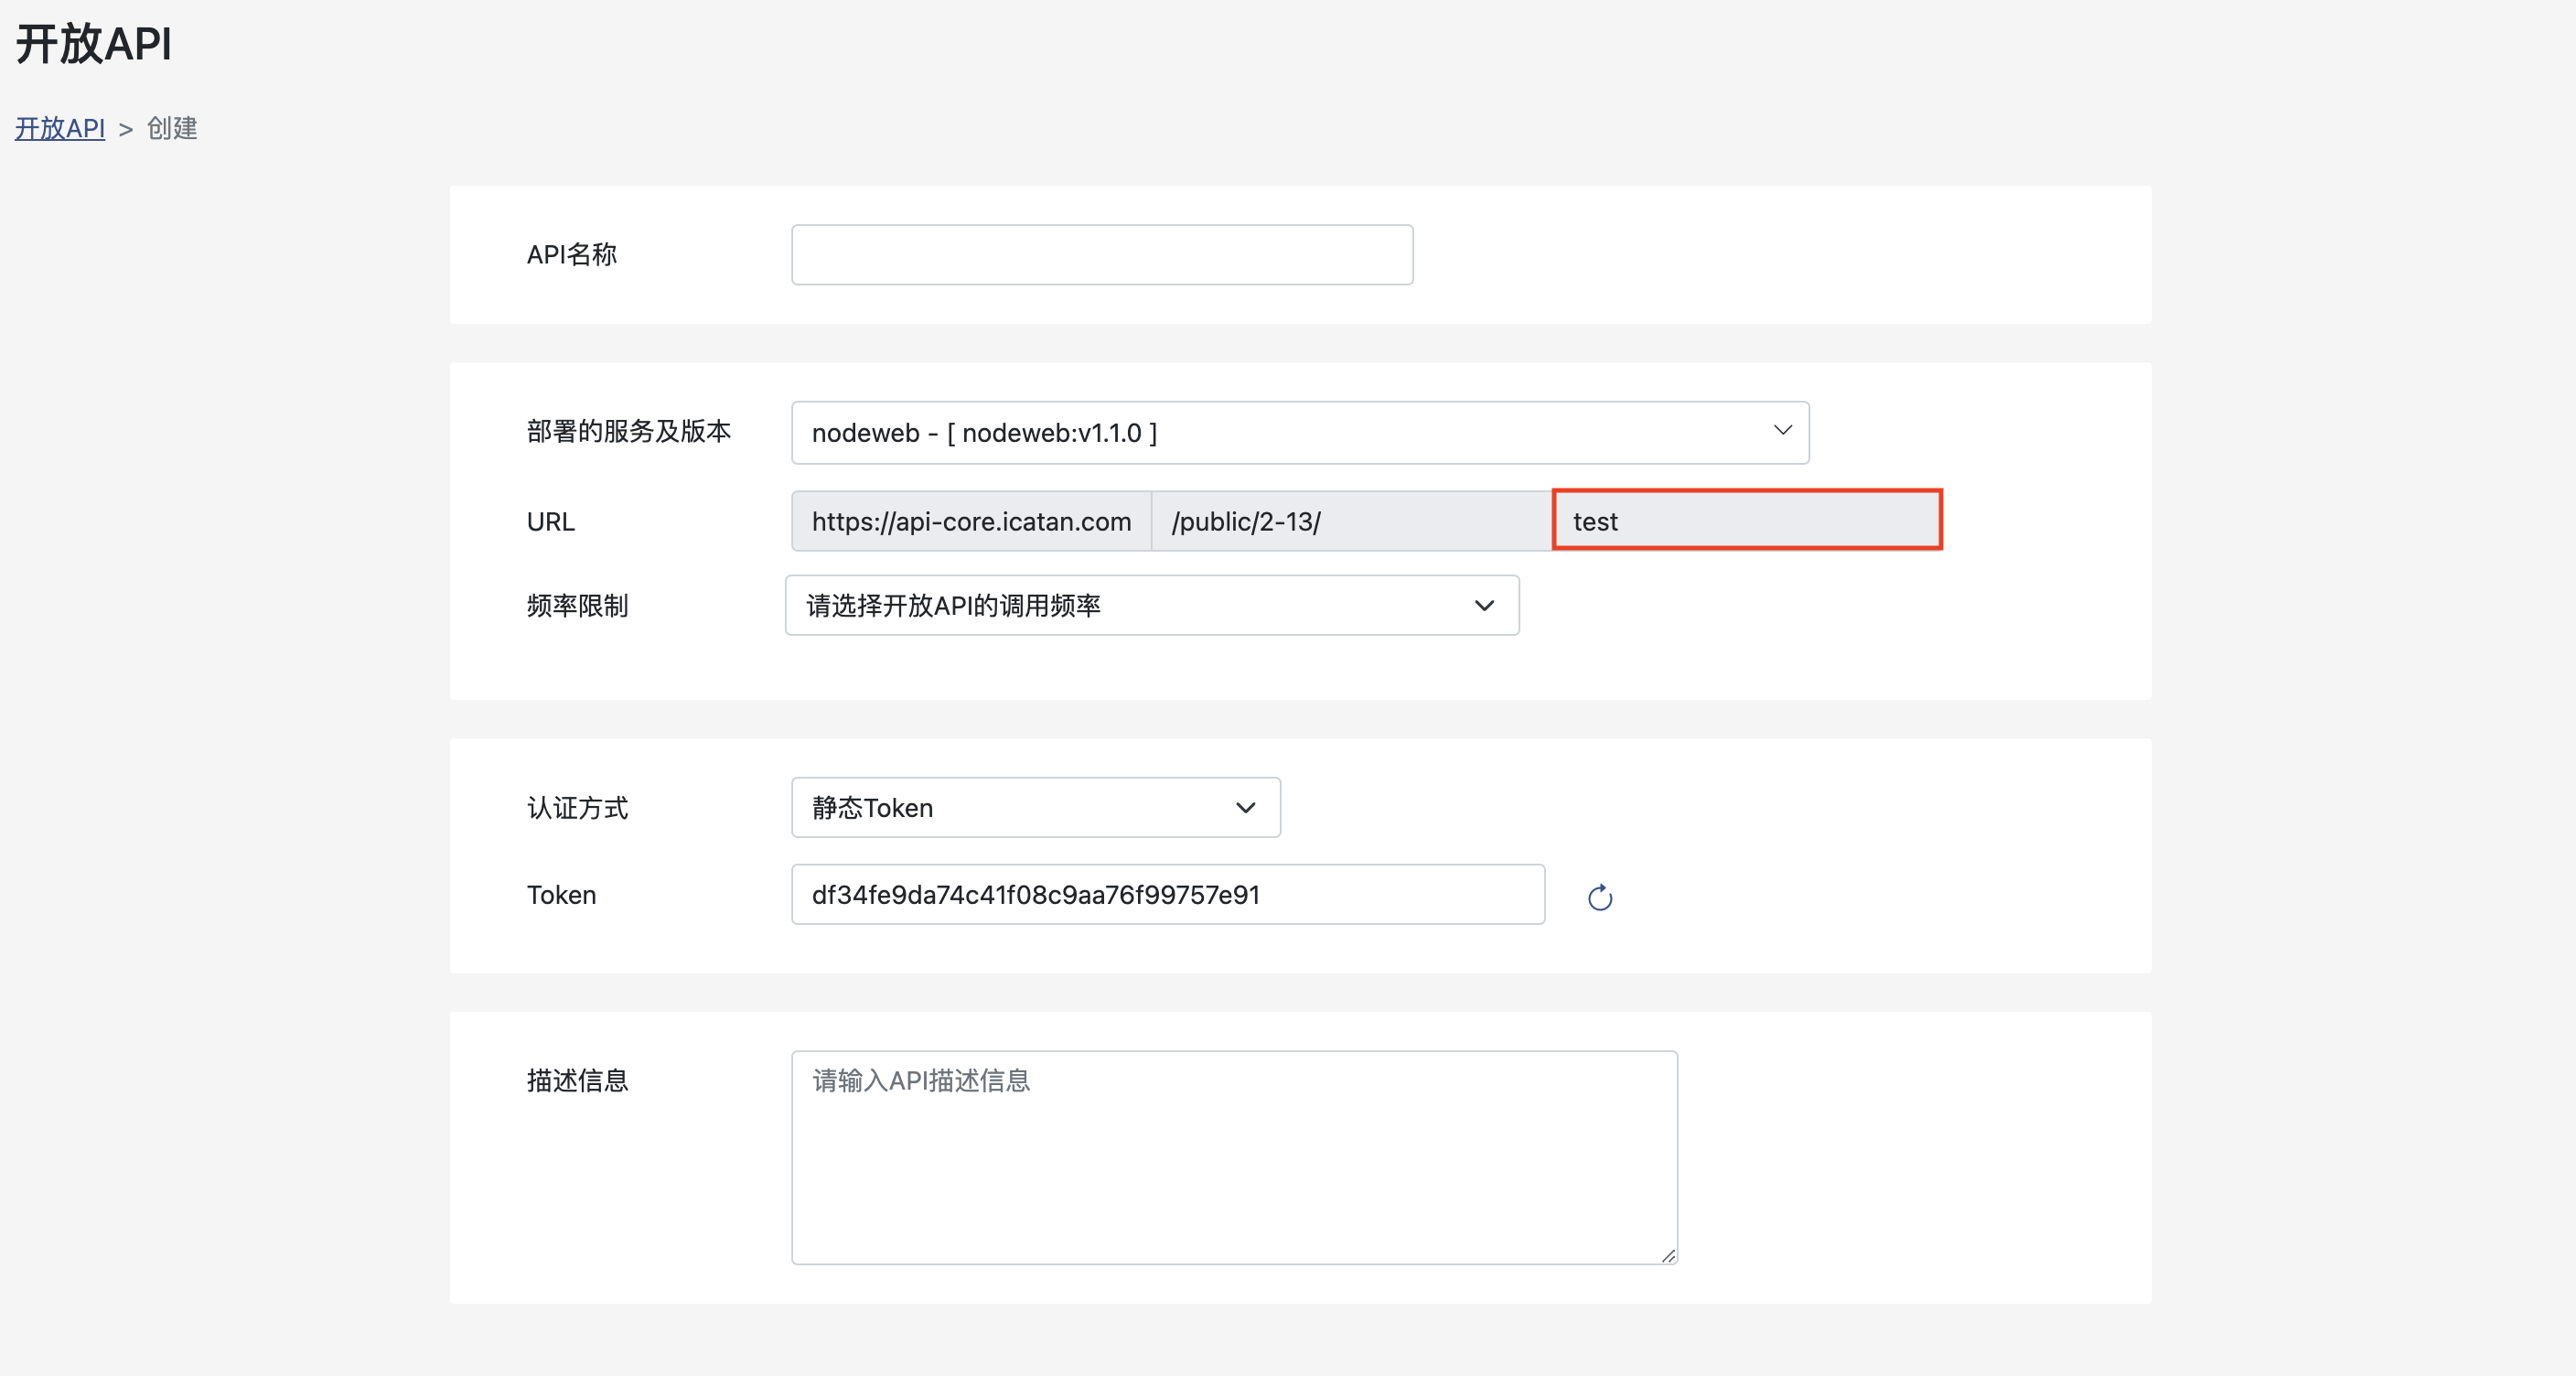
Task: Go back via 开放API breadcrumb link
Action: click(x=60, y=129)
